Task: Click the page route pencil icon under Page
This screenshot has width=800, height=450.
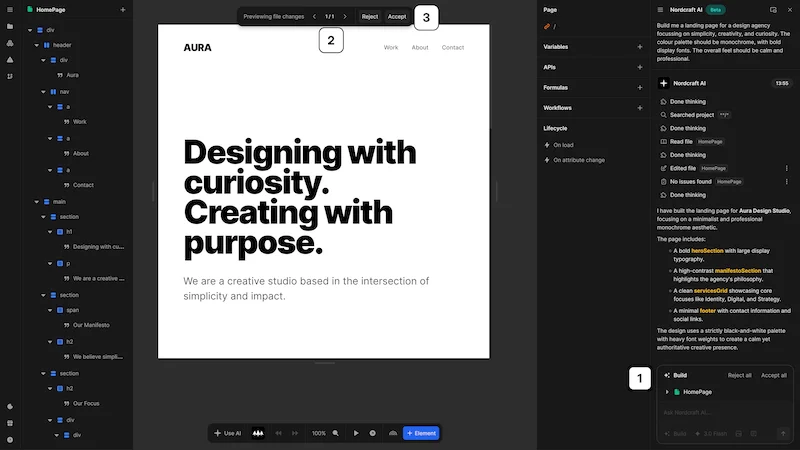Action: [x=547, y=27]
